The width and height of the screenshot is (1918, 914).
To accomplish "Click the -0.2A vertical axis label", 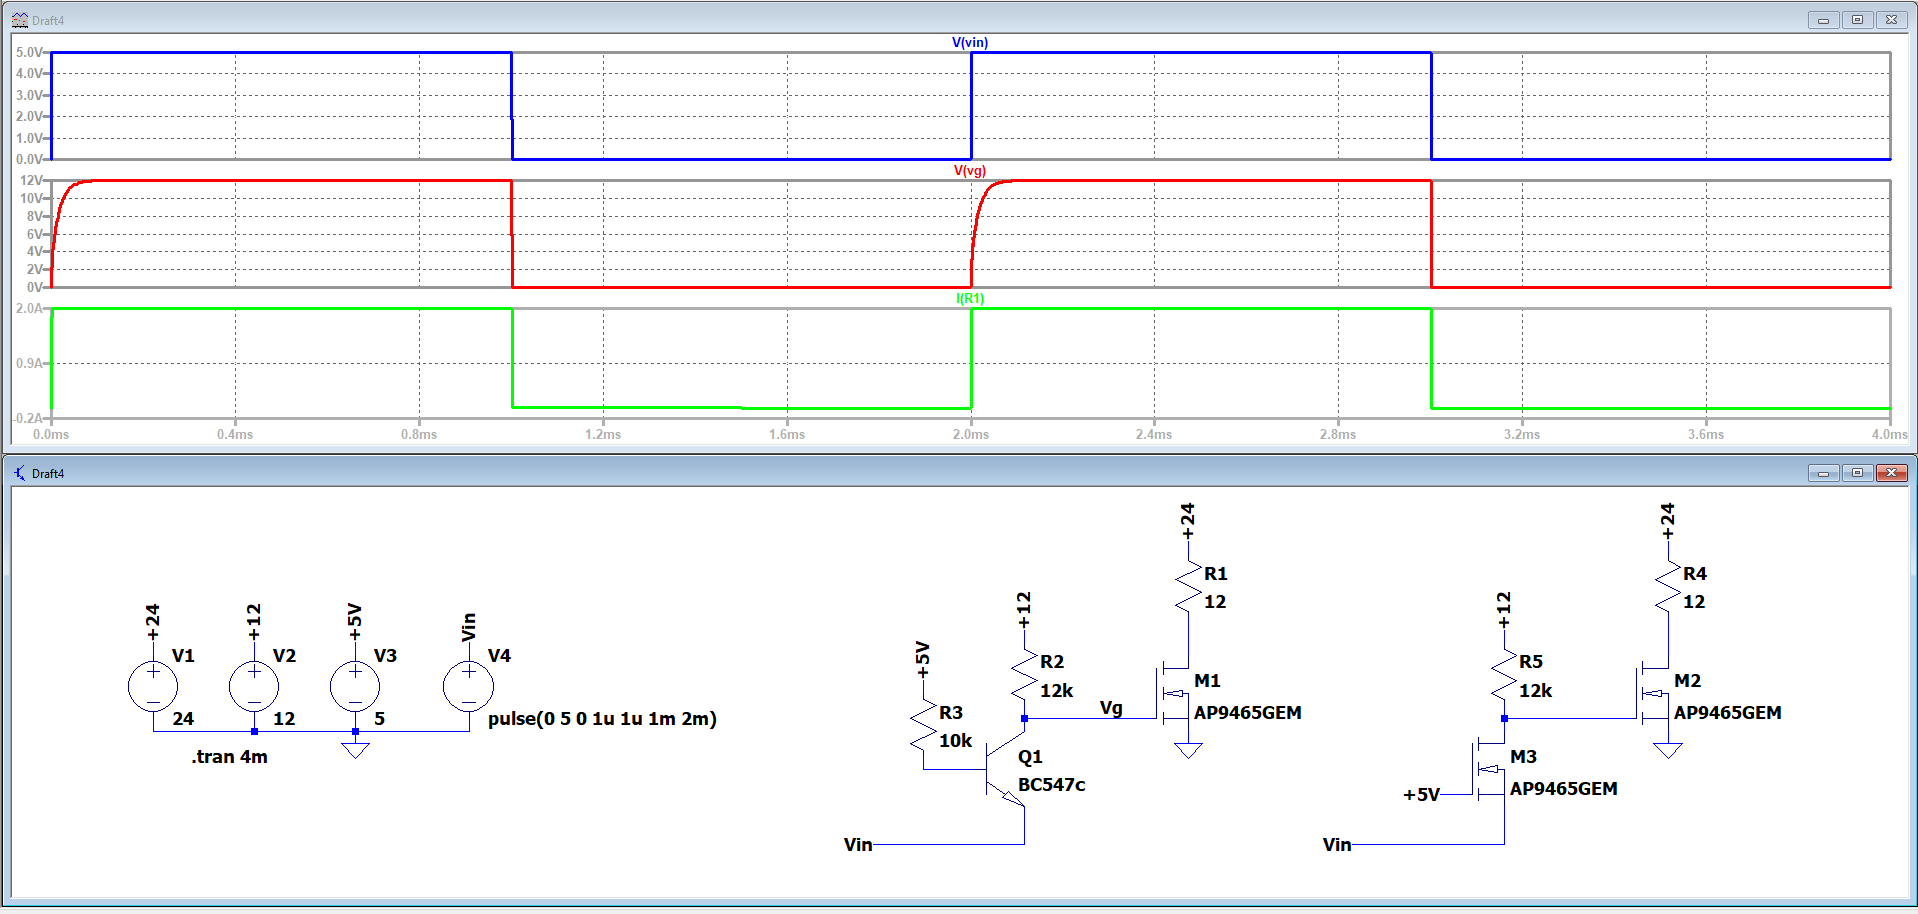I will [x=28, y=418].
